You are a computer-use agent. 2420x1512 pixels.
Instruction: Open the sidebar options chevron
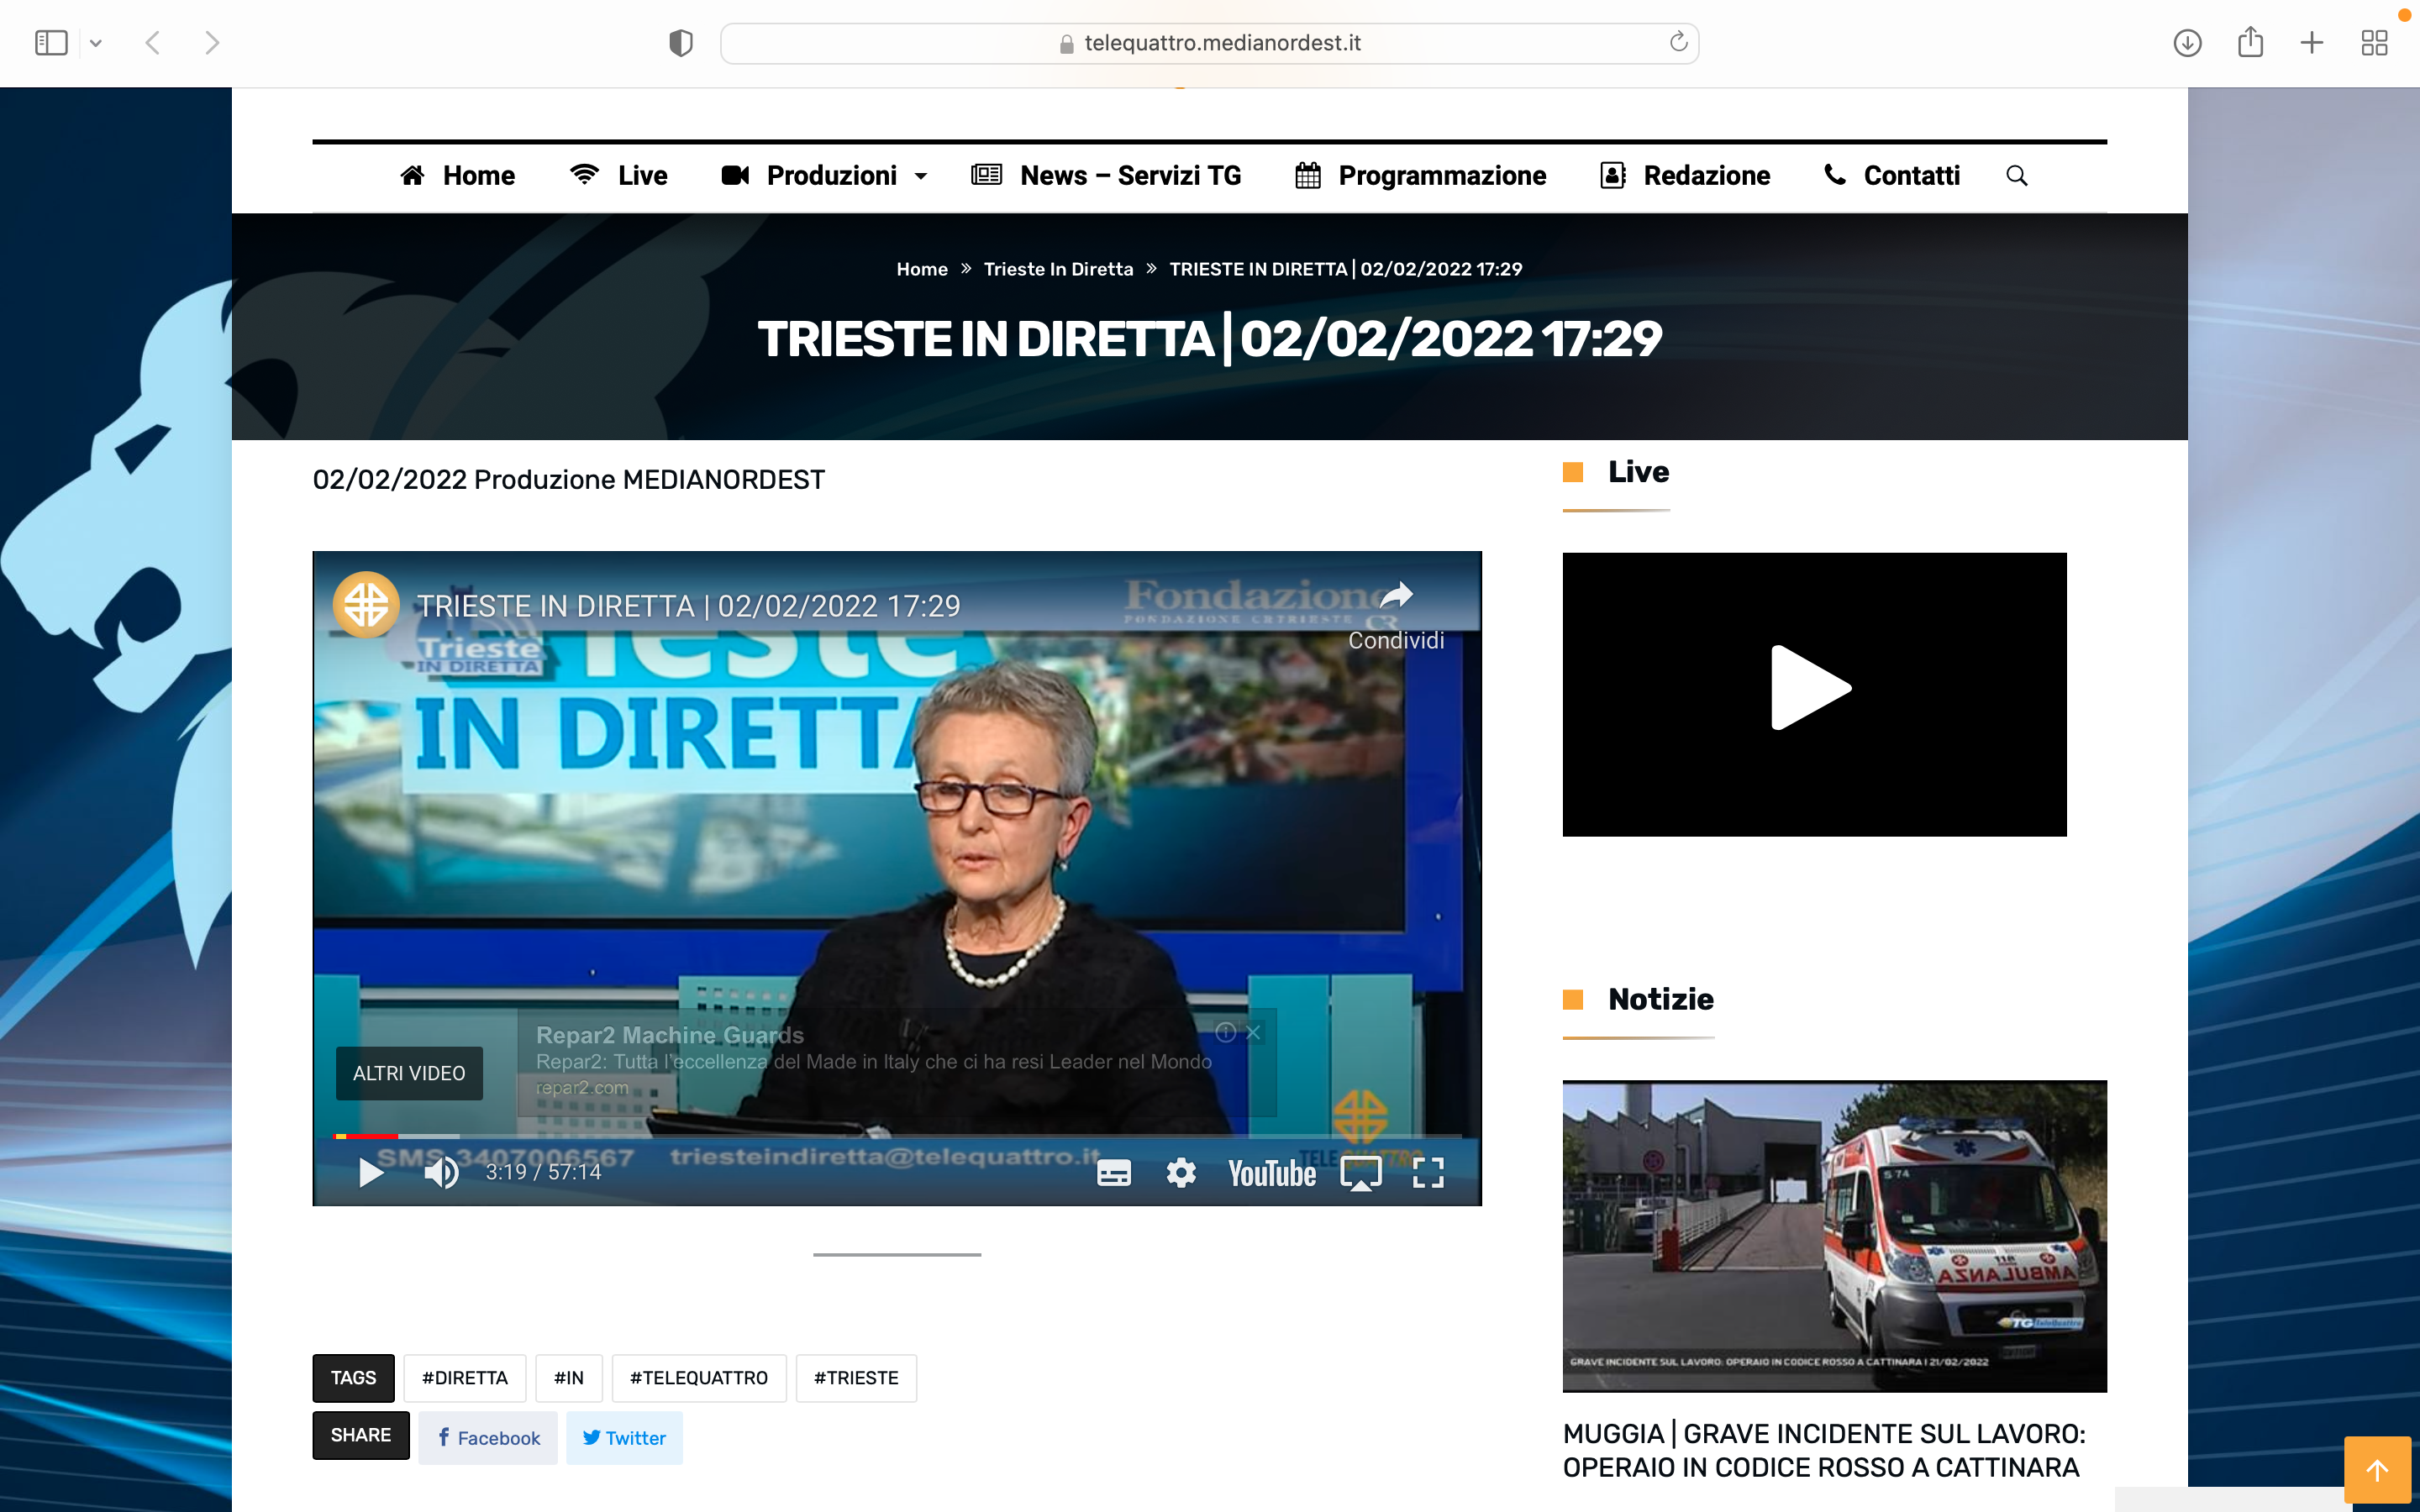point(96,43)
